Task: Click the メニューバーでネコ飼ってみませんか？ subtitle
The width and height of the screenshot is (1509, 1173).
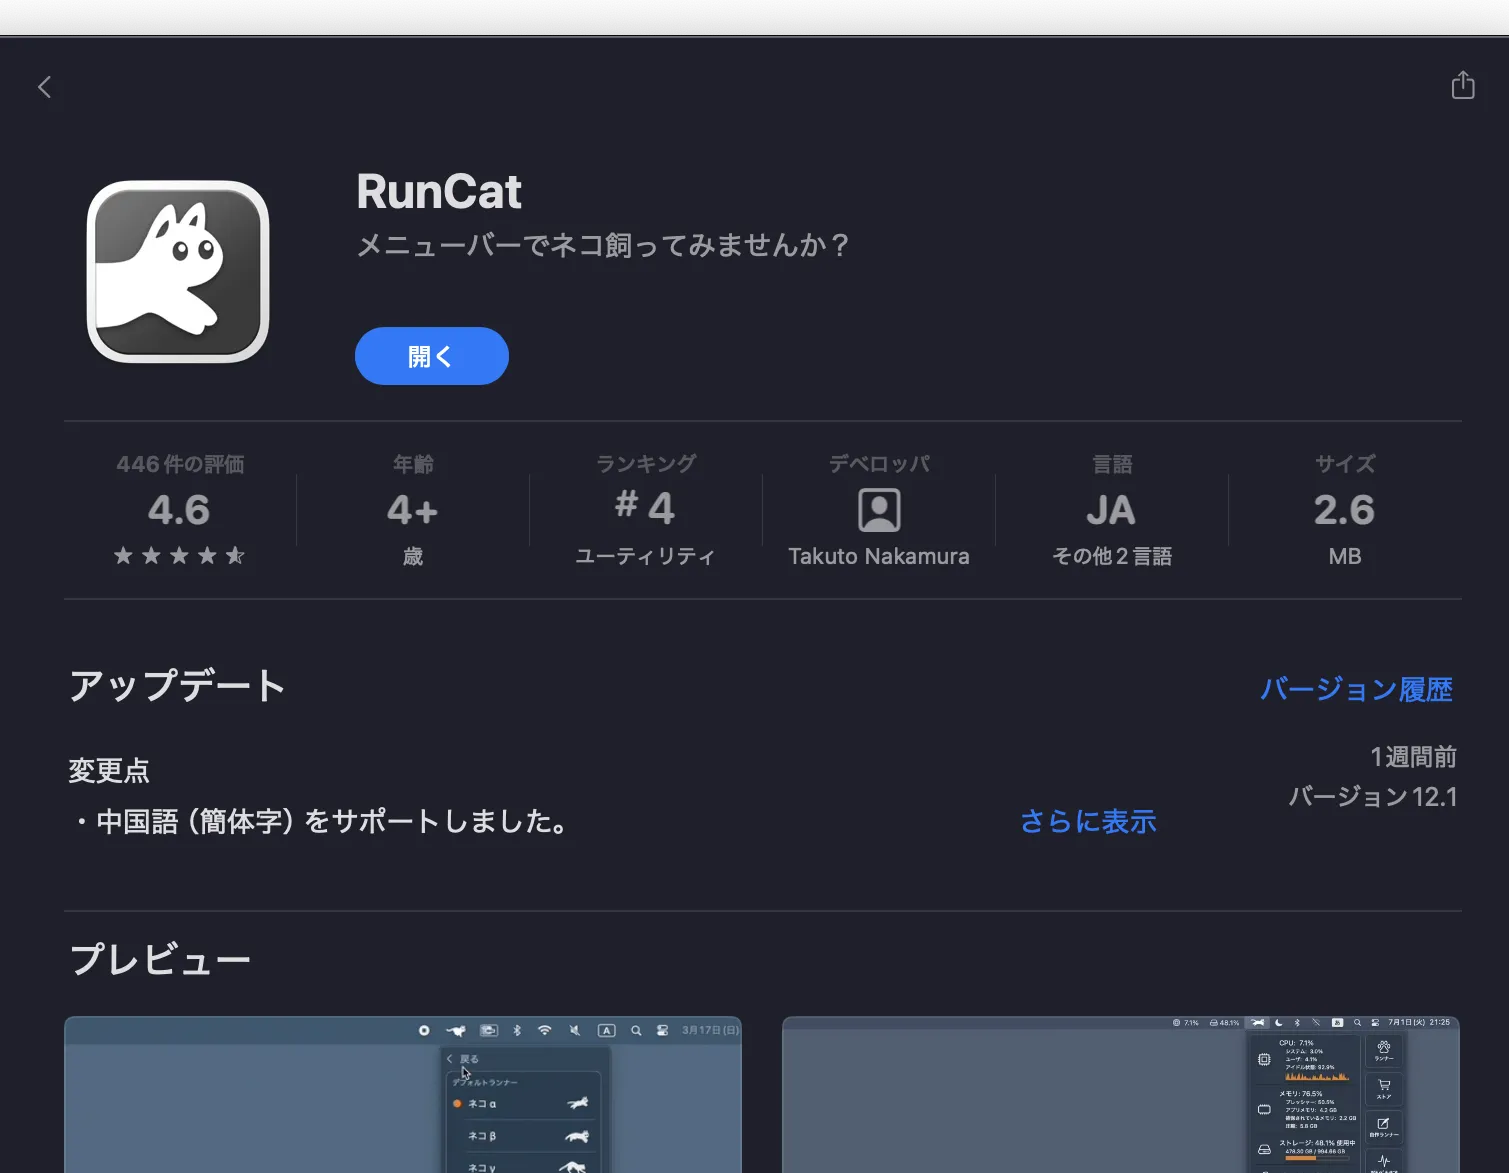Action: 603,245
